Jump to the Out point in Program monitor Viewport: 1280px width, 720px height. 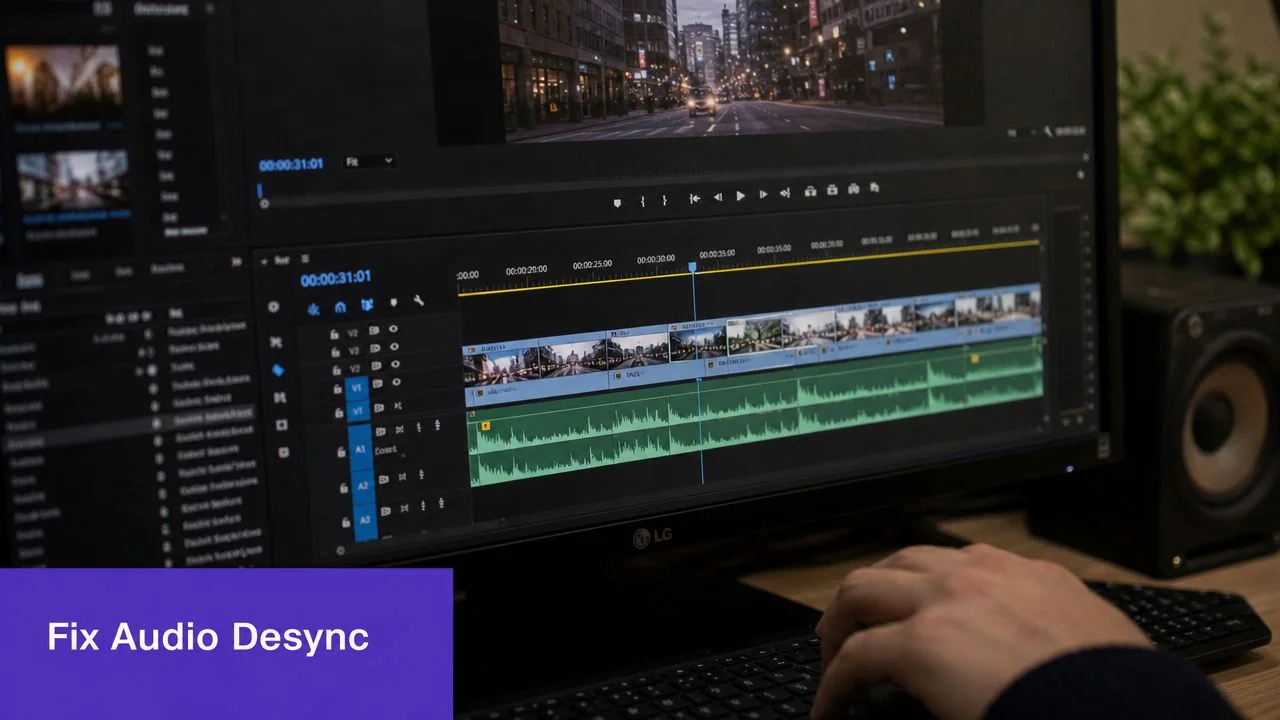coord(785,193)
